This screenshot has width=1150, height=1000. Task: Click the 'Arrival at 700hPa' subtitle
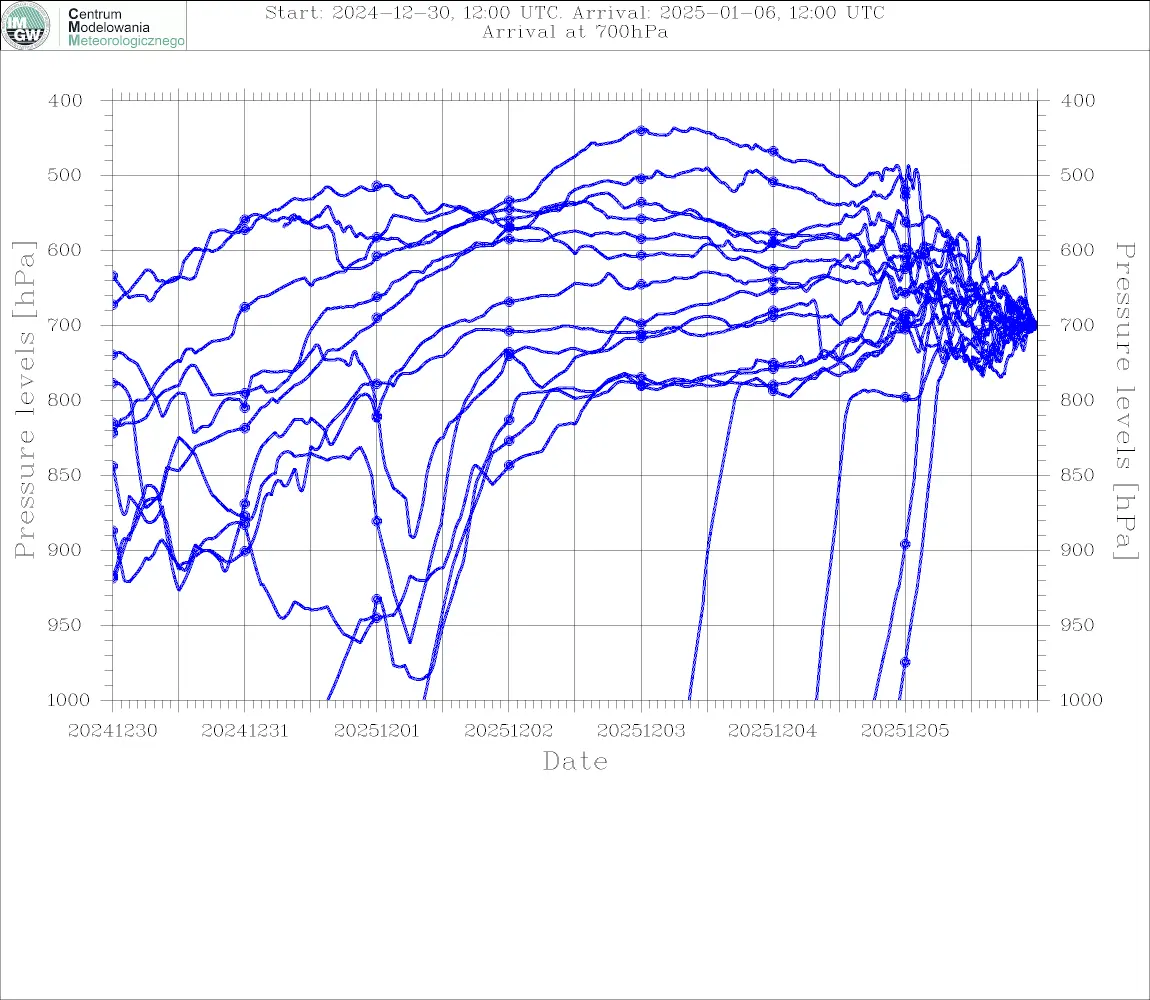pos(574,32)
